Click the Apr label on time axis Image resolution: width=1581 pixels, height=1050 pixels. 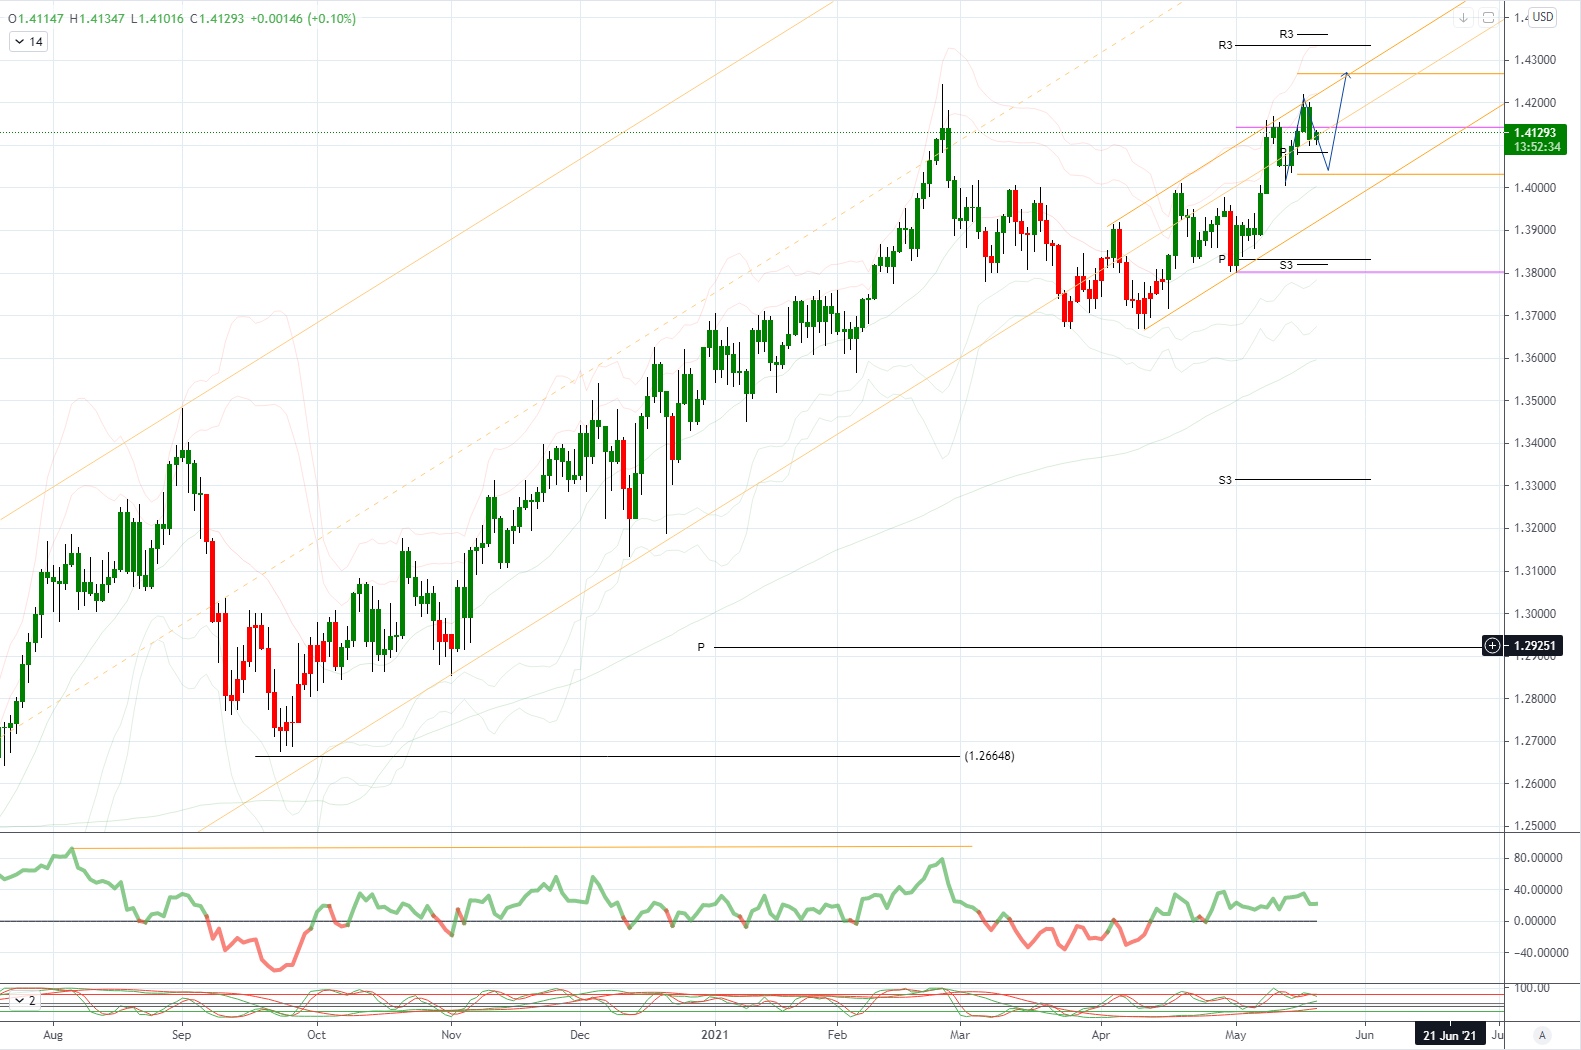pyautogui.click(x=1101, y=1035)
